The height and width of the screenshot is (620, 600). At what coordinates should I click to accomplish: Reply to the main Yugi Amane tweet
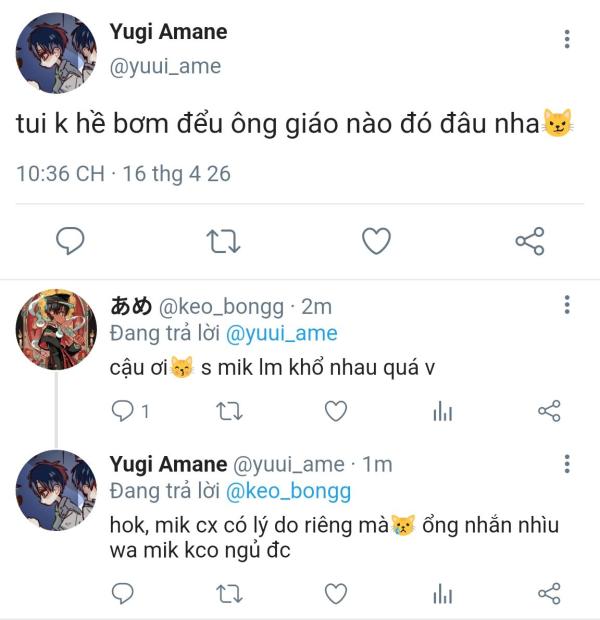(70, 240)
